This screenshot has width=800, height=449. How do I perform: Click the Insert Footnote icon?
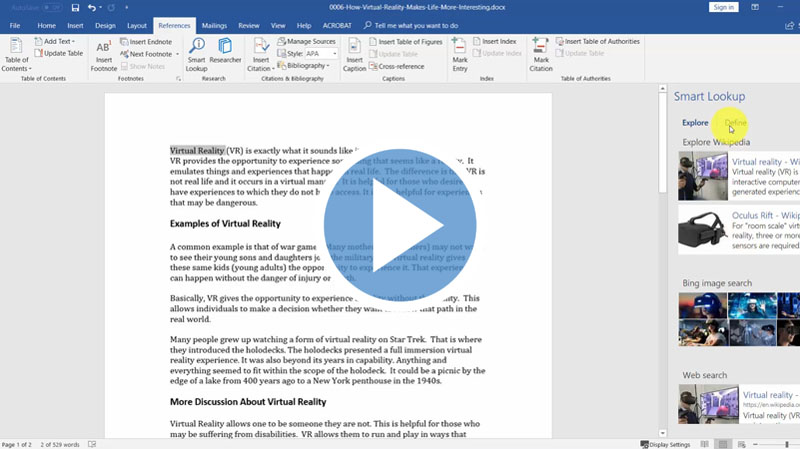tap(103, 54)
